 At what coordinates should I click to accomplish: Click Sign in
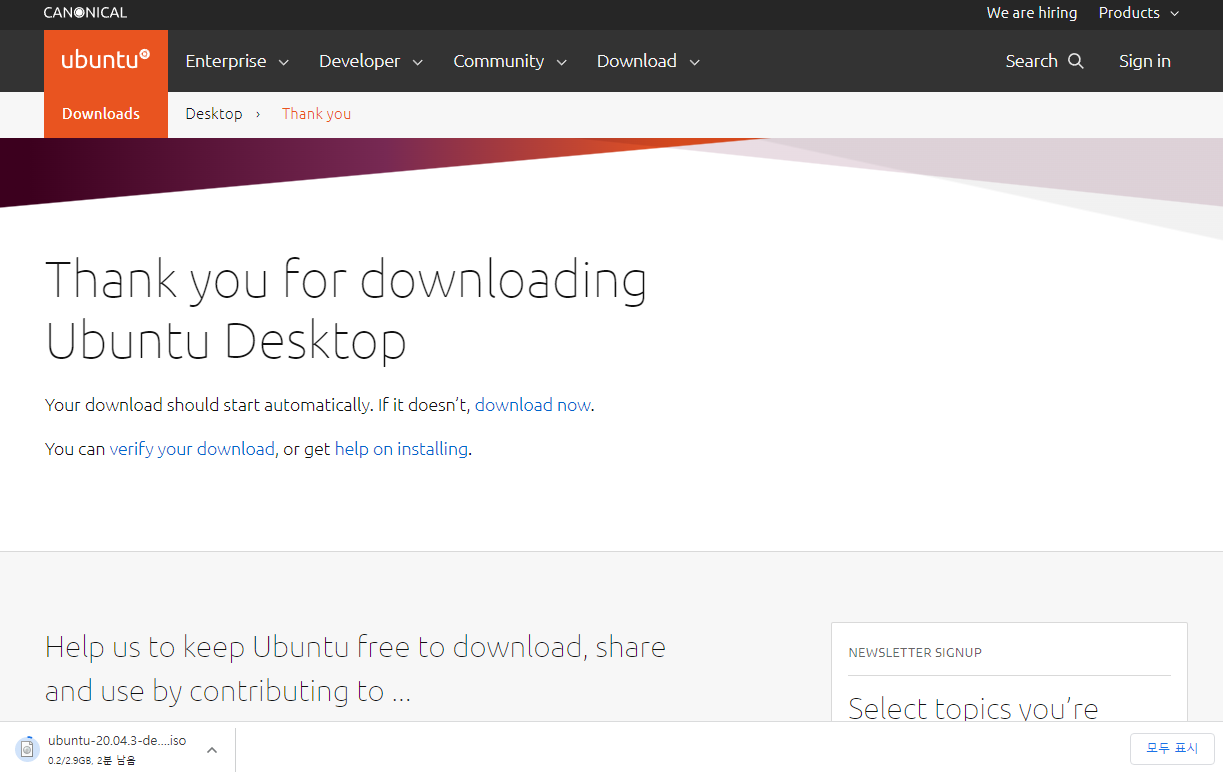(x=1144, y=61)
